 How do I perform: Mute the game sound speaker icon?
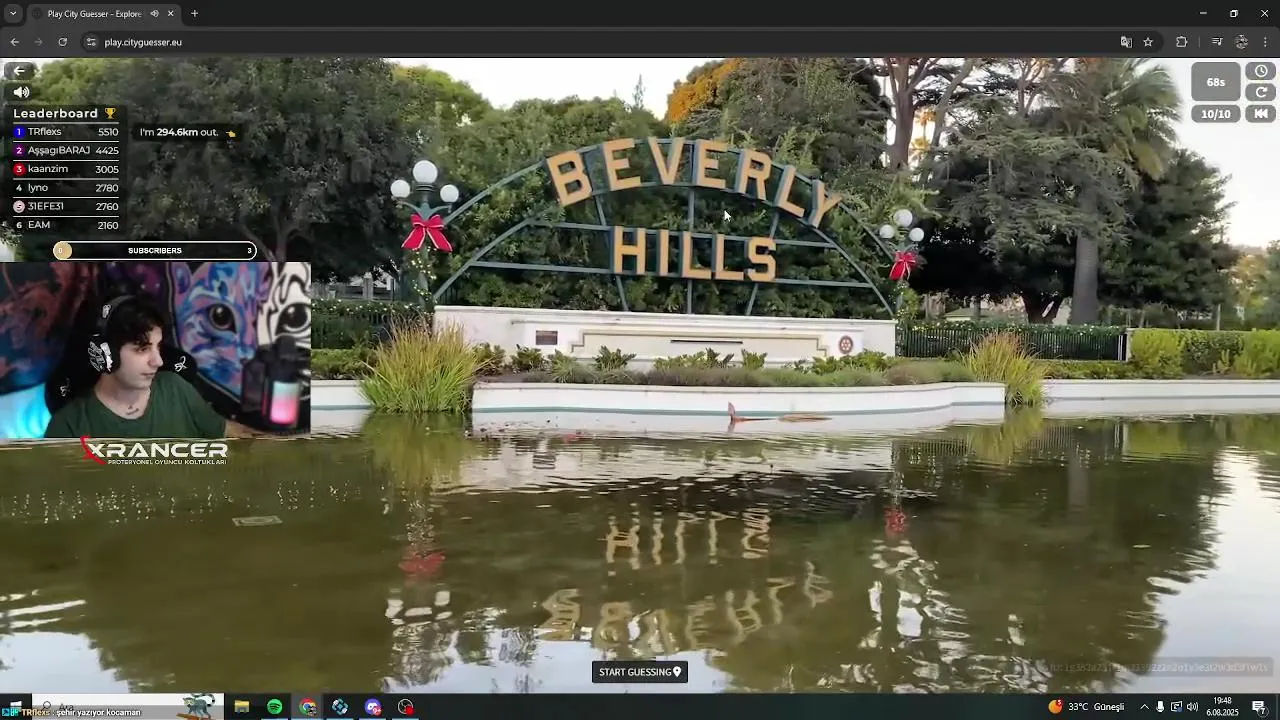click(x=21, y=92)
